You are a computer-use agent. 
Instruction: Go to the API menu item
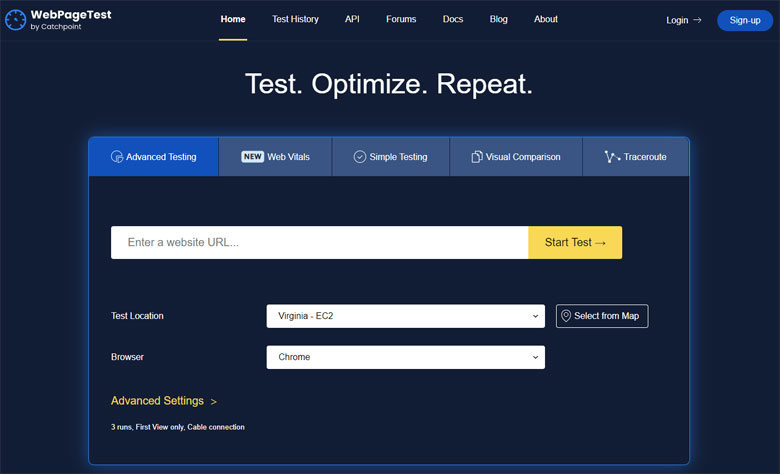(352, 19)
